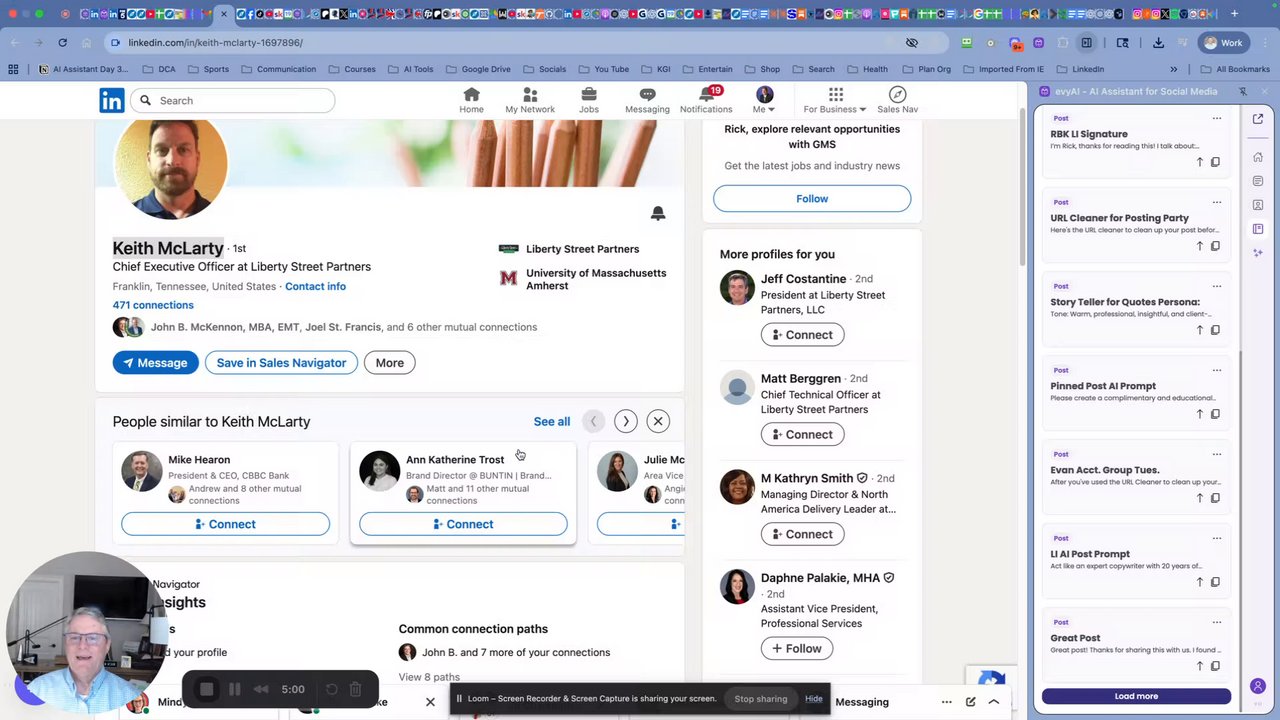Click the LinkedIn search field
Screen dimensions: 1280x720
[232, 100]
